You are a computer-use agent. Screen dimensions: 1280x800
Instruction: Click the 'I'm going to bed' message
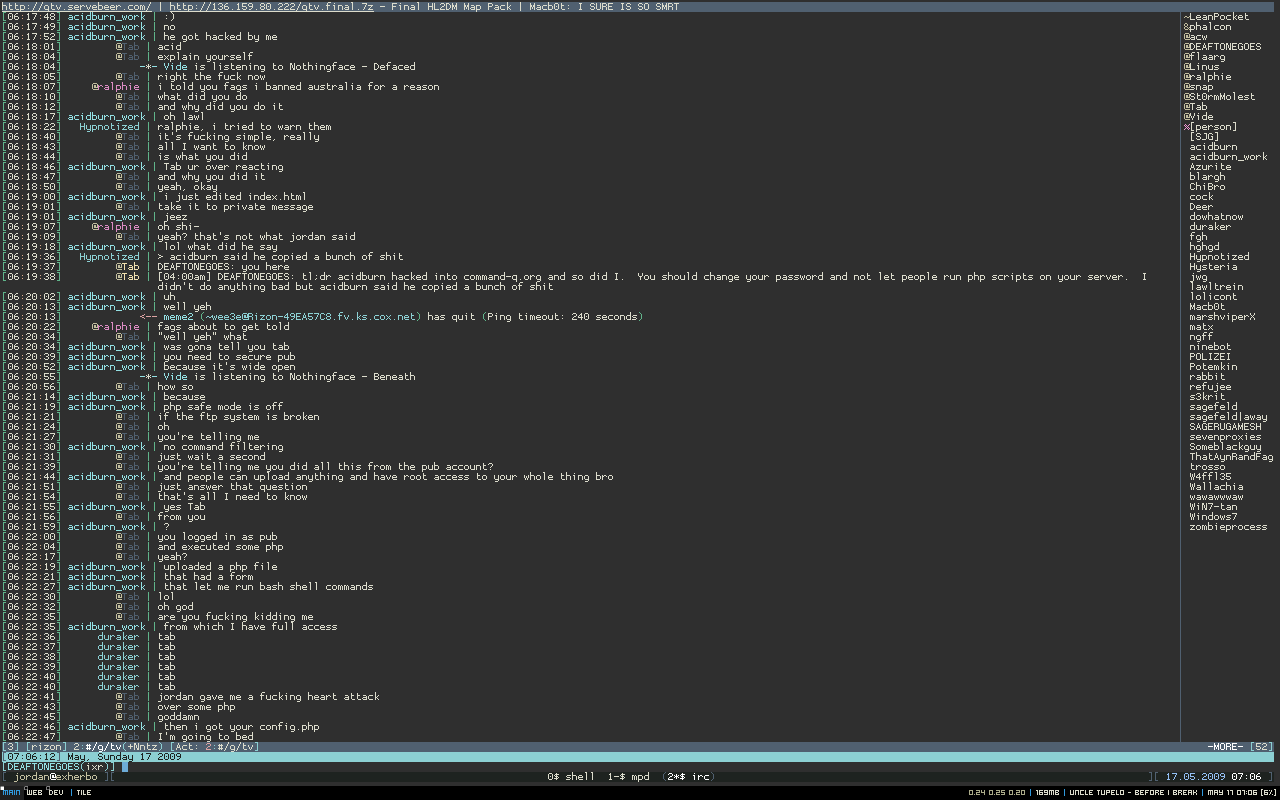click(205, 737)
